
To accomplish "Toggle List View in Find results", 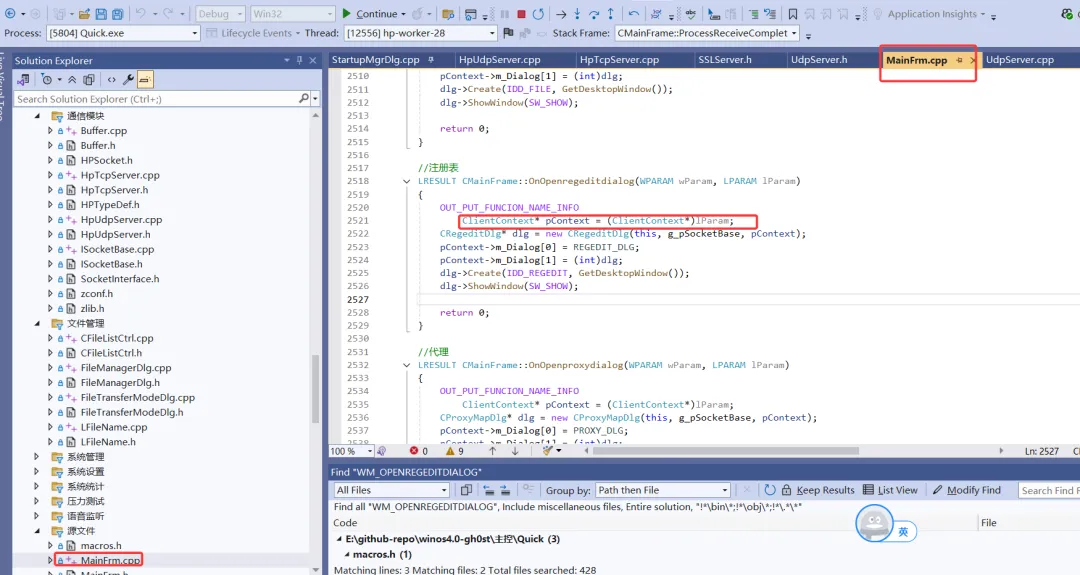I will pos(891,490).
